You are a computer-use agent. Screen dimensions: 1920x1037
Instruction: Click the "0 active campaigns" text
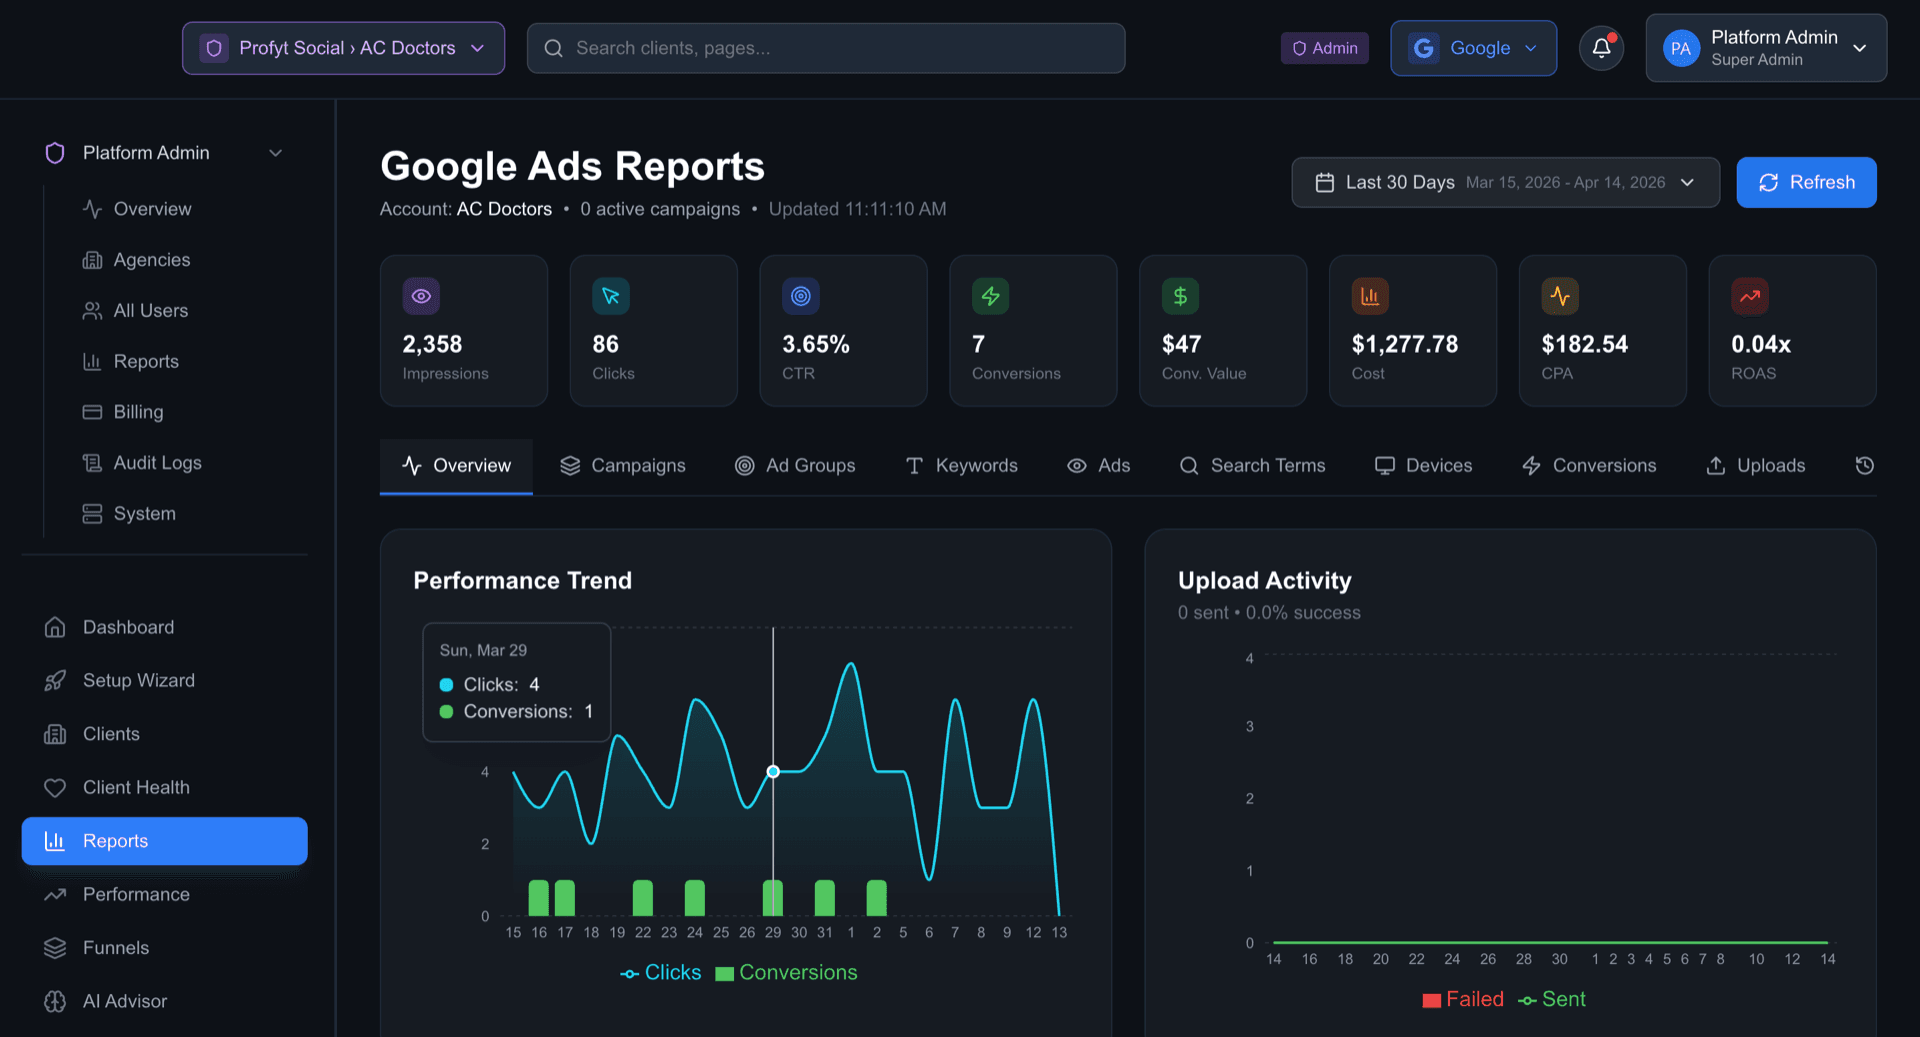660,209
